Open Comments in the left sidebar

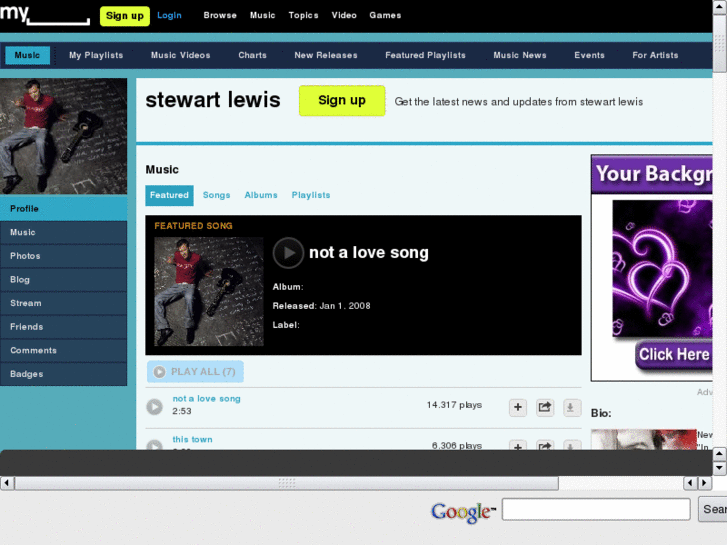[34, 350]
